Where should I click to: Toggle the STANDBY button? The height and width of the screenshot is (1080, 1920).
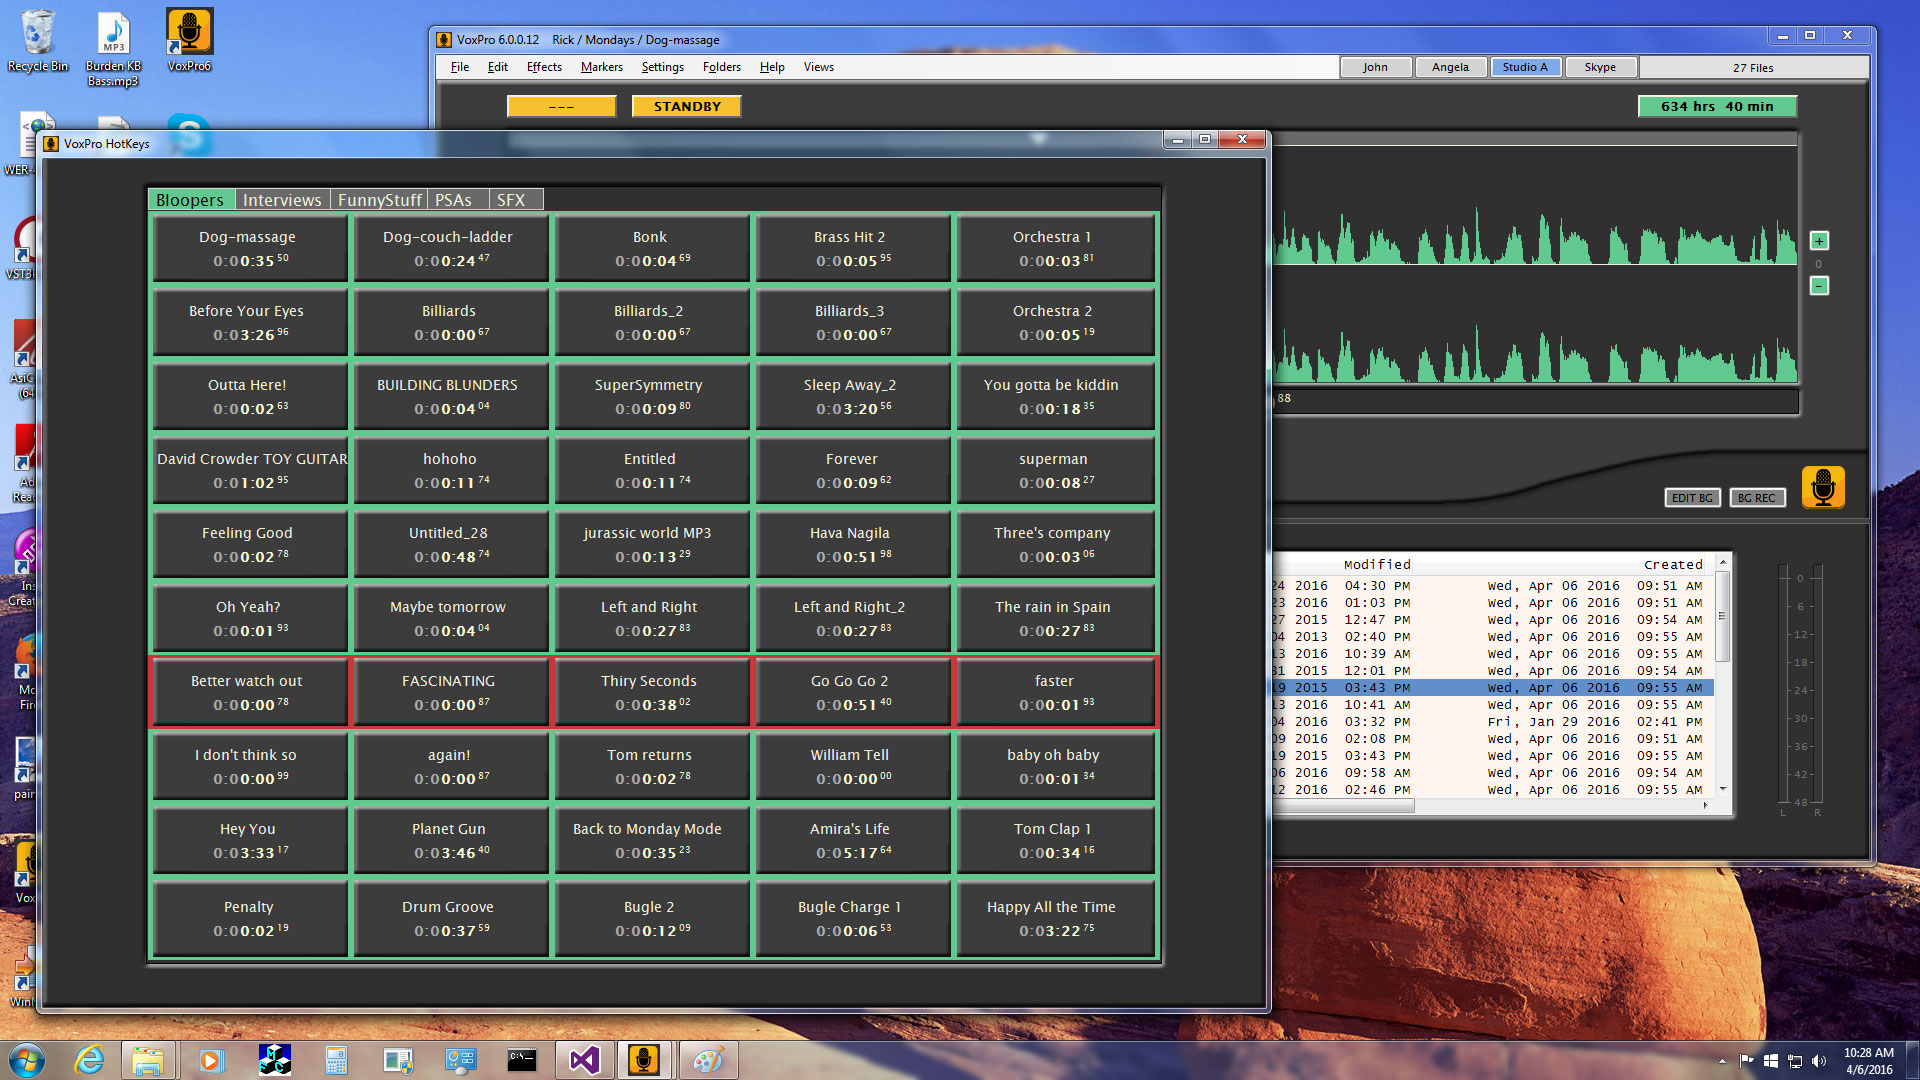(686, 106)
